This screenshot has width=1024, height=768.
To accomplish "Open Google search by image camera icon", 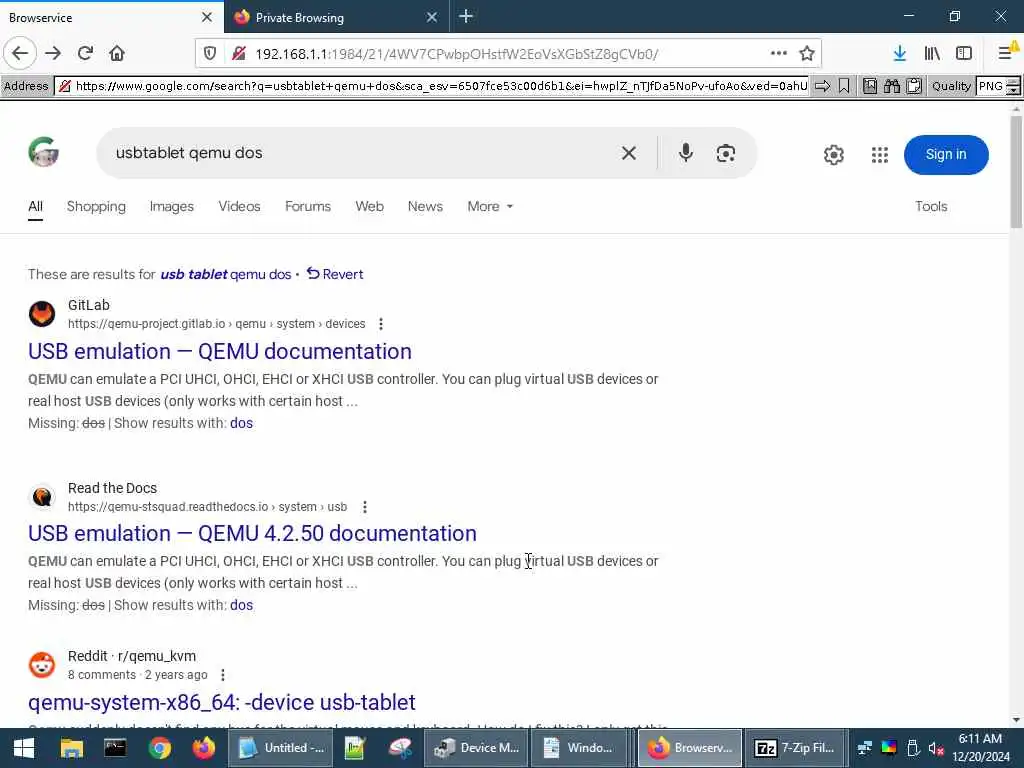I will coord(726,153).
